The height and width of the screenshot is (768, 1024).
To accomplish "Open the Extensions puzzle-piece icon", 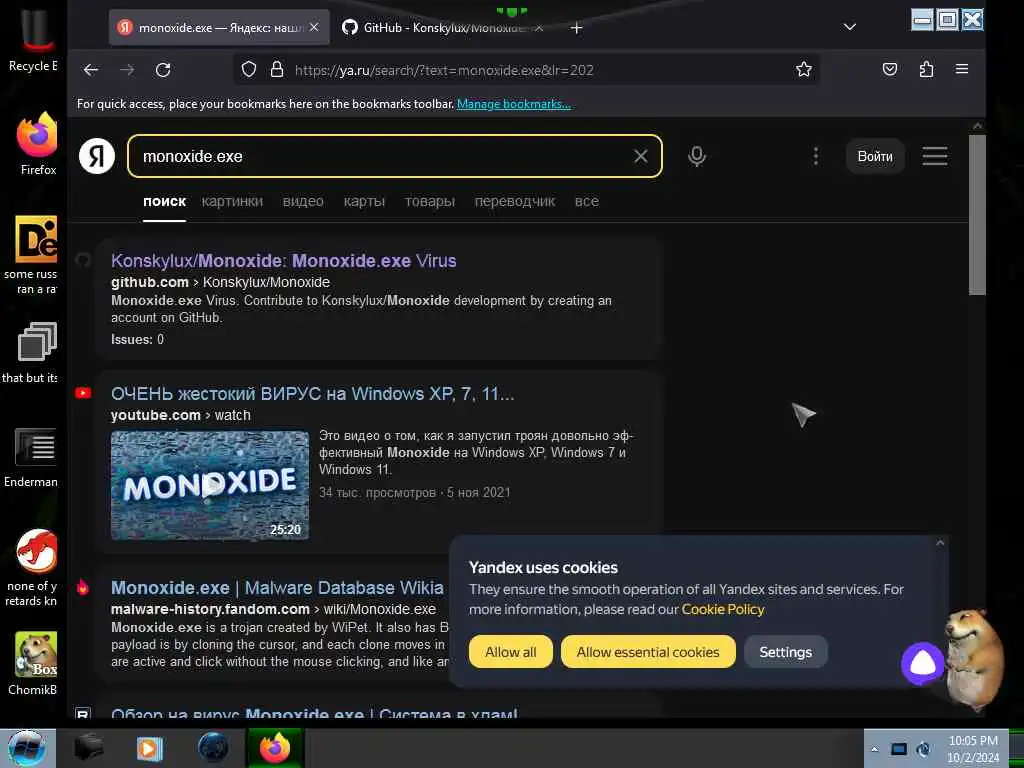I will click(x=926, y=69).
